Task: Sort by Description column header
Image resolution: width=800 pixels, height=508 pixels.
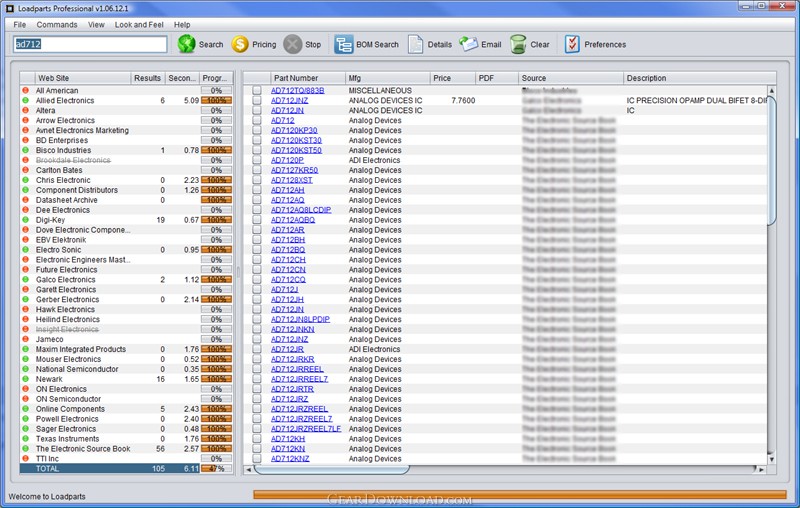Action: point(699,78)
